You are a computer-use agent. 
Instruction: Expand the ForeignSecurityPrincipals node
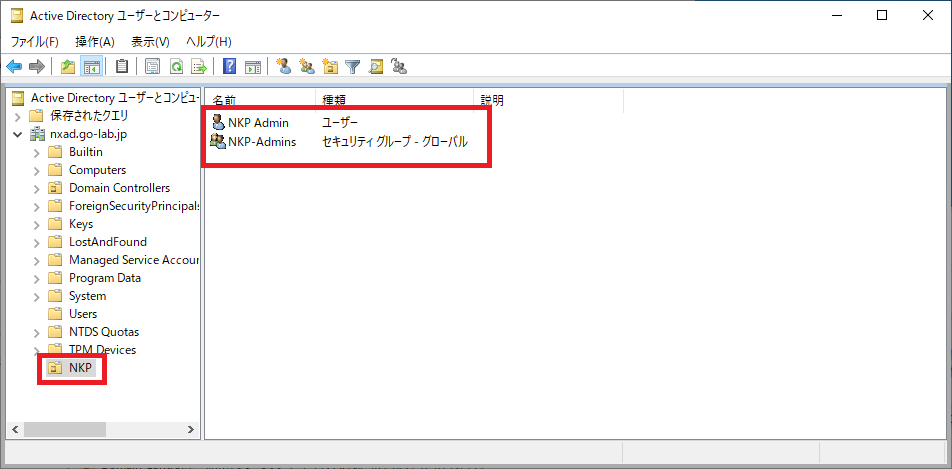coord(37,206)
